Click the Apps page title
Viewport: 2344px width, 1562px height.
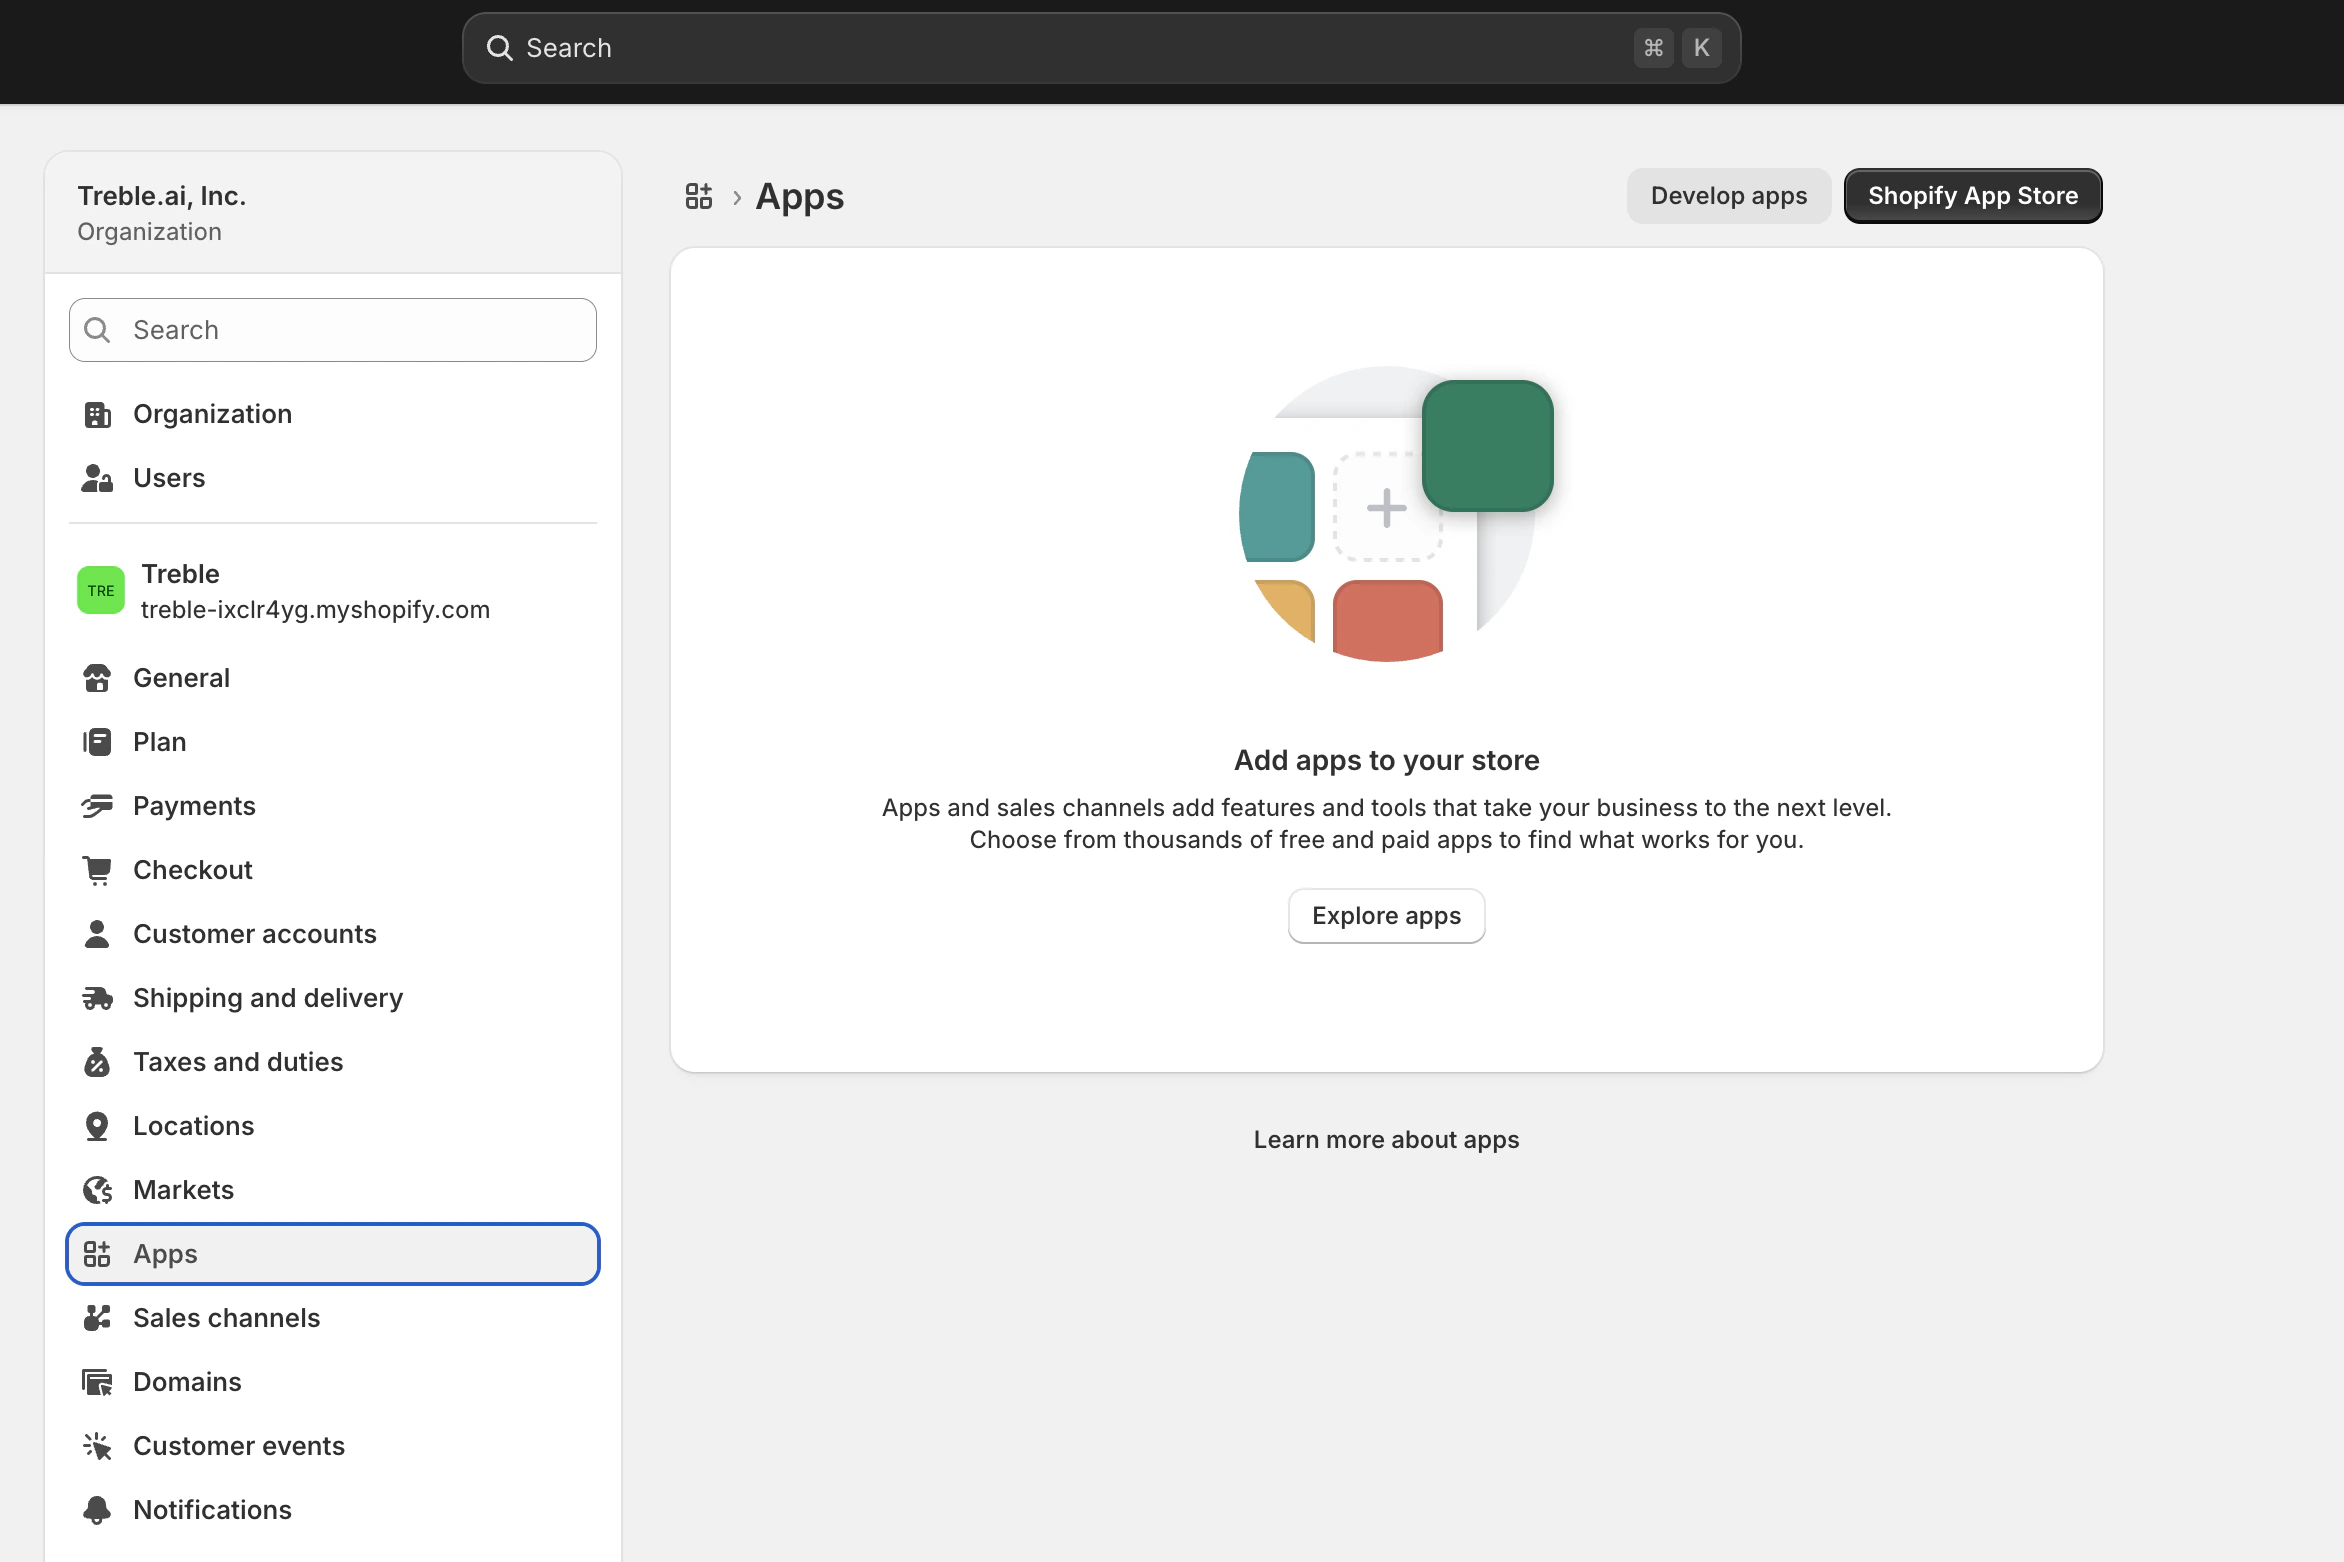800,196
